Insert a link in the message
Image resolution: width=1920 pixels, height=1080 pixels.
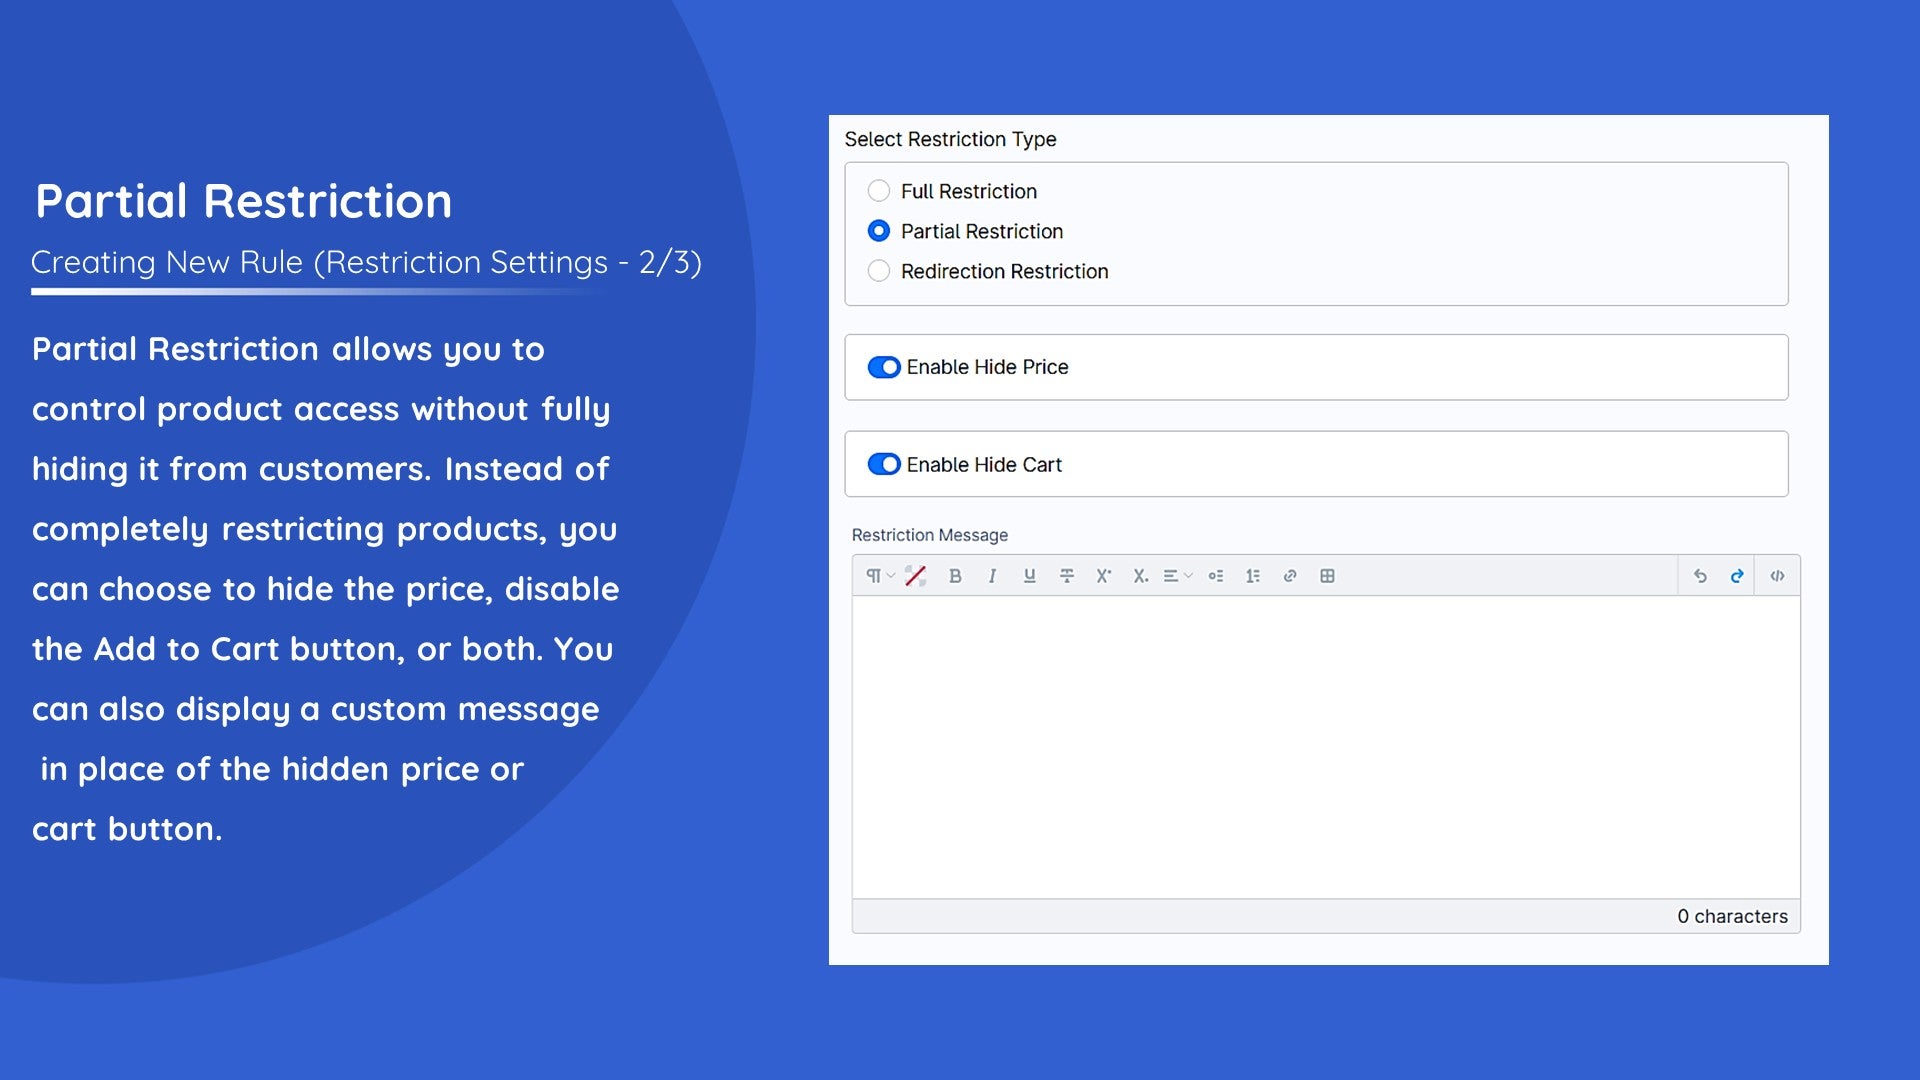click(x=1290, y=576)
